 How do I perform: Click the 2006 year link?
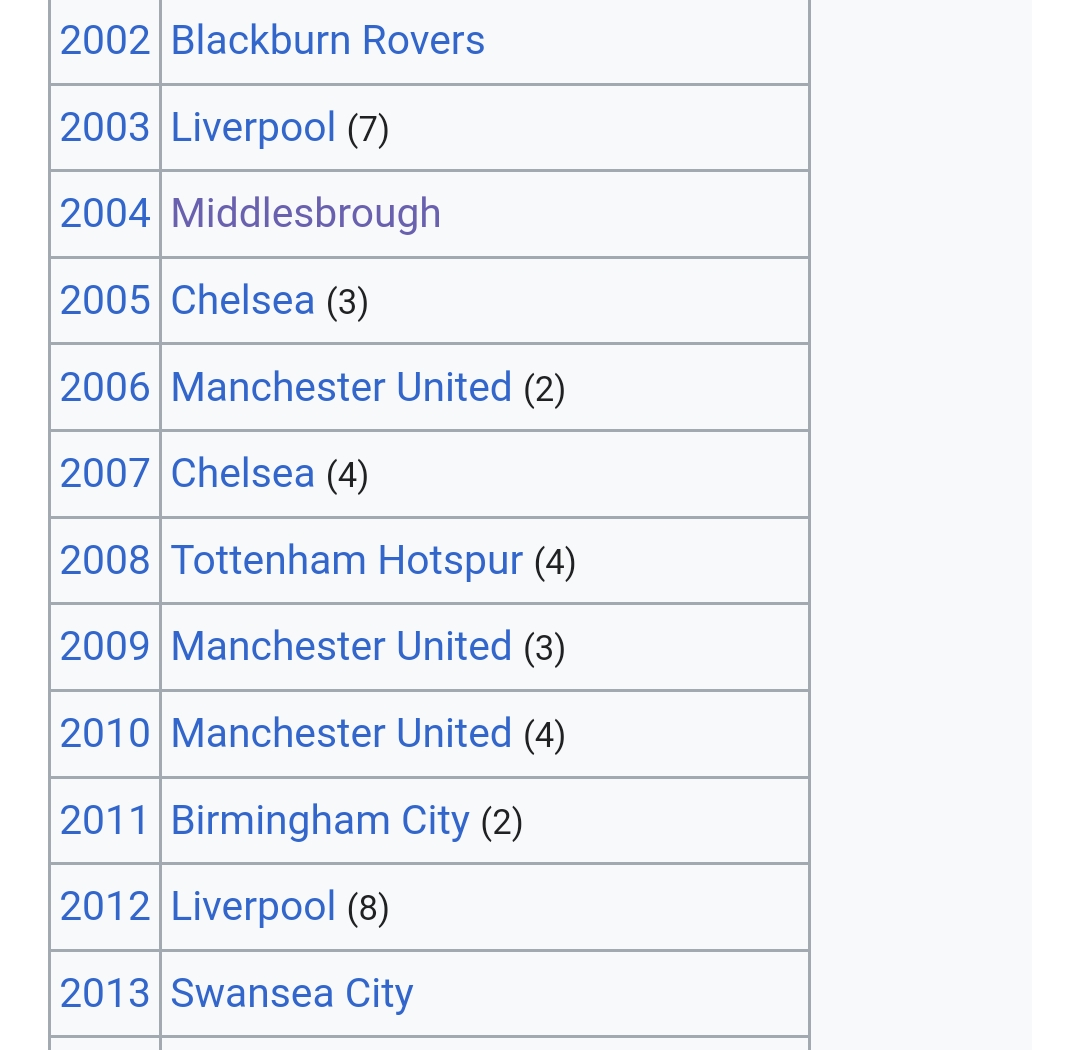coord(104,388)
